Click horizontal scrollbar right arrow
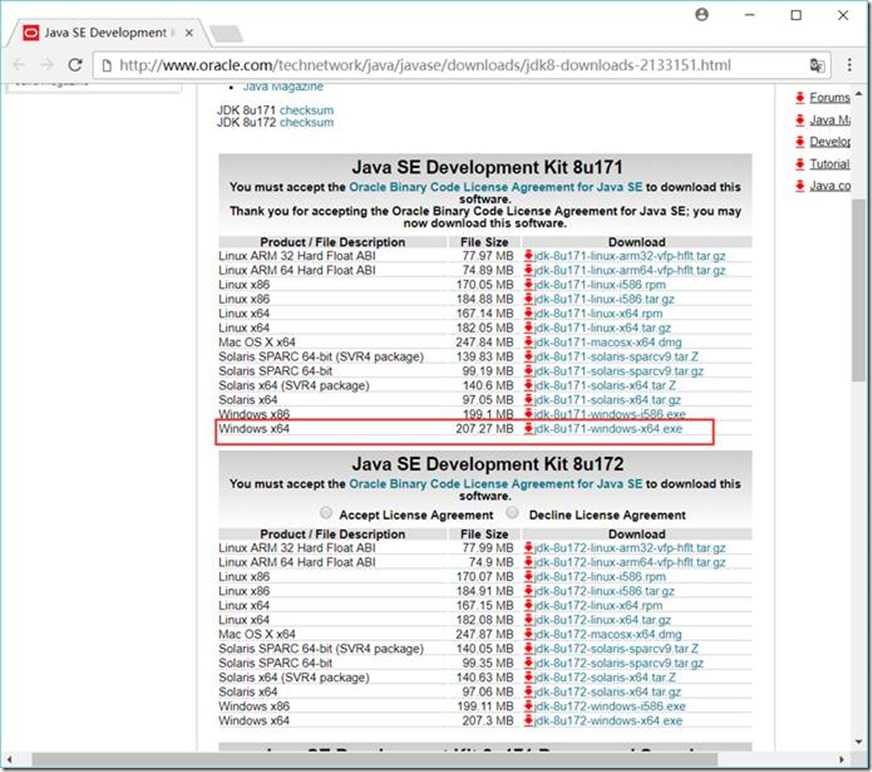The width and height of the screenshot is (872, 772). pos(841,759)
